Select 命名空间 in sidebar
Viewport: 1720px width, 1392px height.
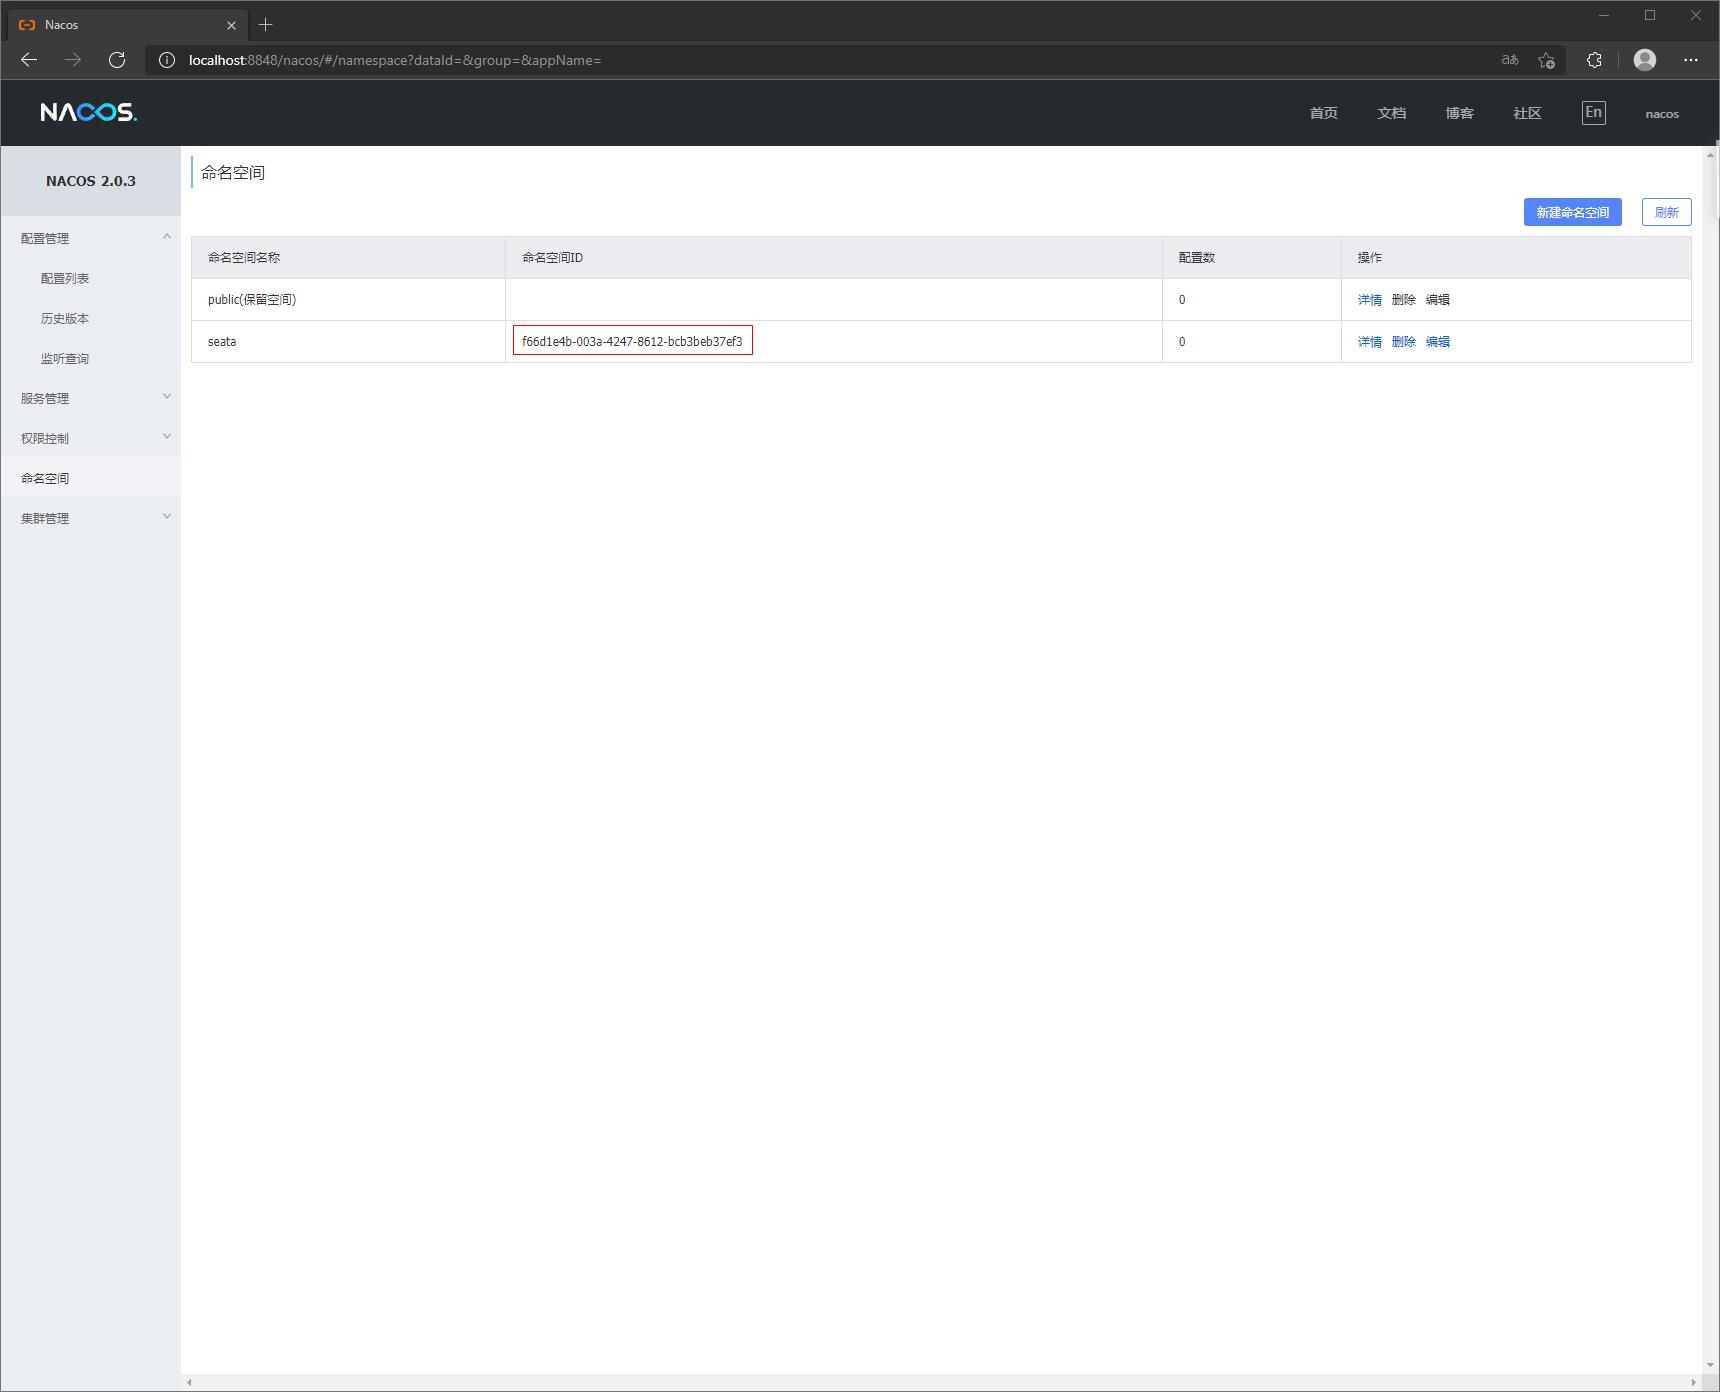90,478
